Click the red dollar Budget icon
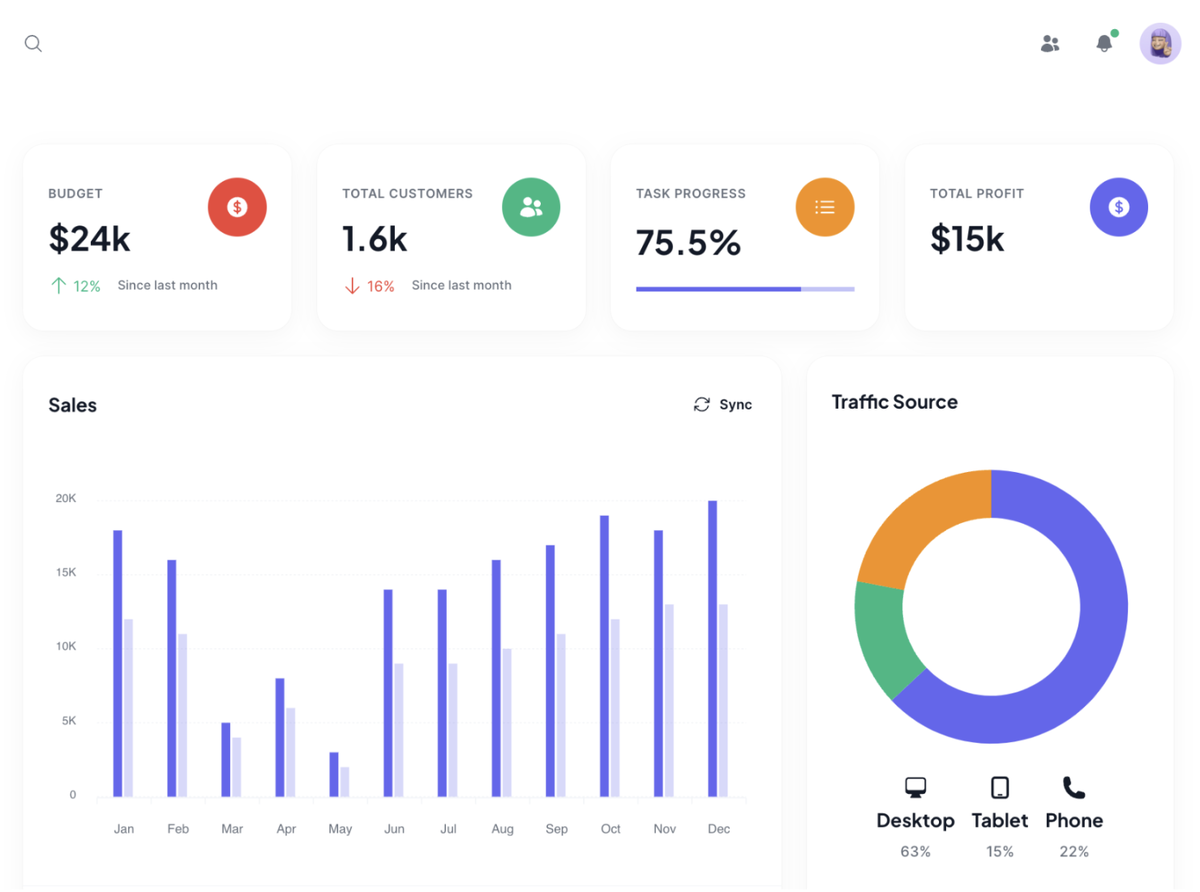Viewport: 1200px width, 892px height. coord(237,207)
